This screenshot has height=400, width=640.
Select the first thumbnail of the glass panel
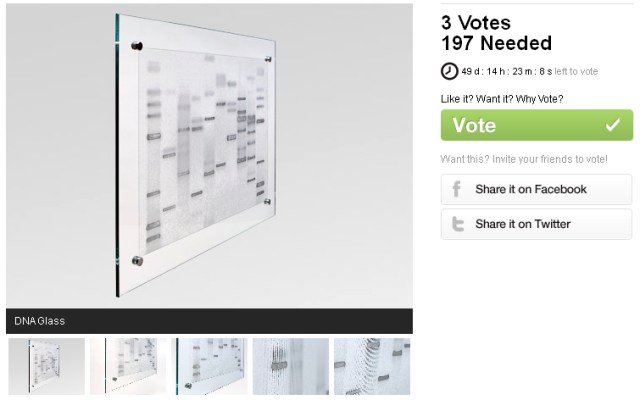46,366
